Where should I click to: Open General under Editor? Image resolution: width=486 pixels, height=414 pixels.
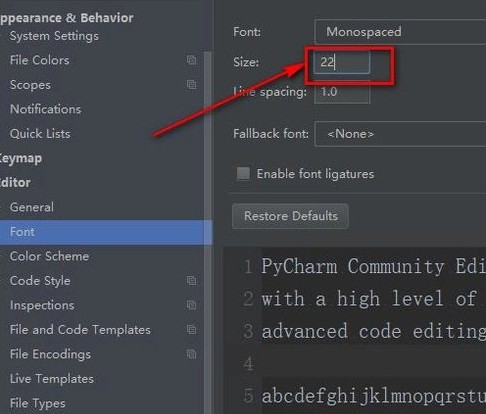pyautogui.click(x=32, y=207)
